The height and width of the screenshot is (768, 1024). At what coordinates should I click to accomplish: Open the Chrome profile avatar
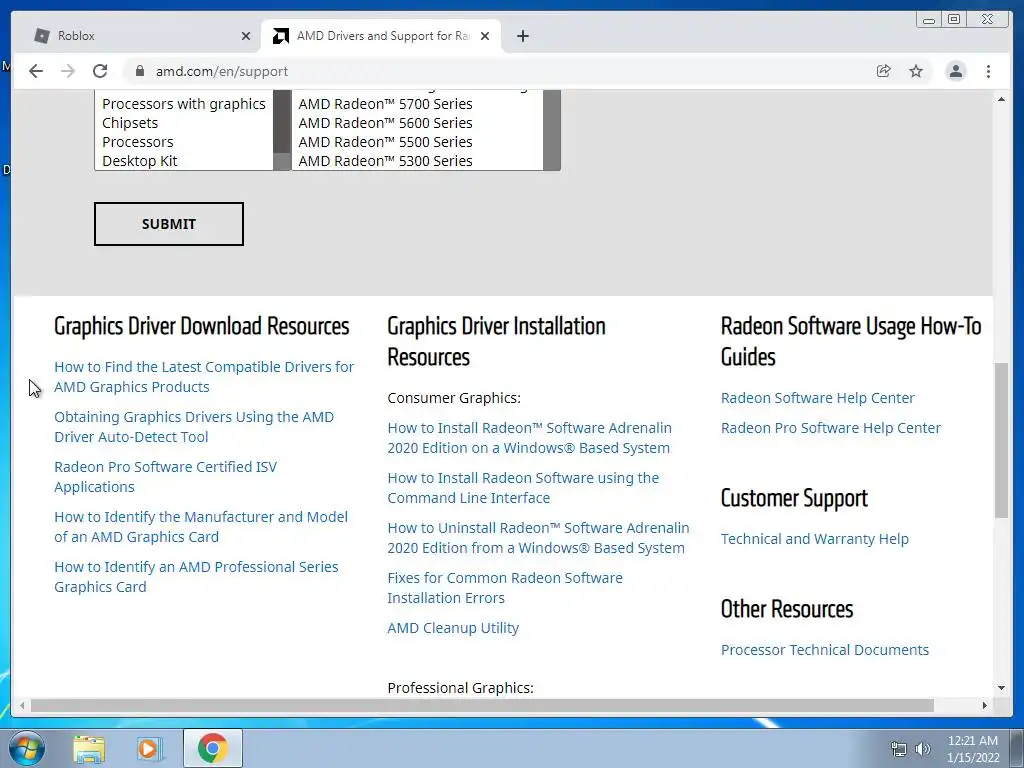pos(955,71)
